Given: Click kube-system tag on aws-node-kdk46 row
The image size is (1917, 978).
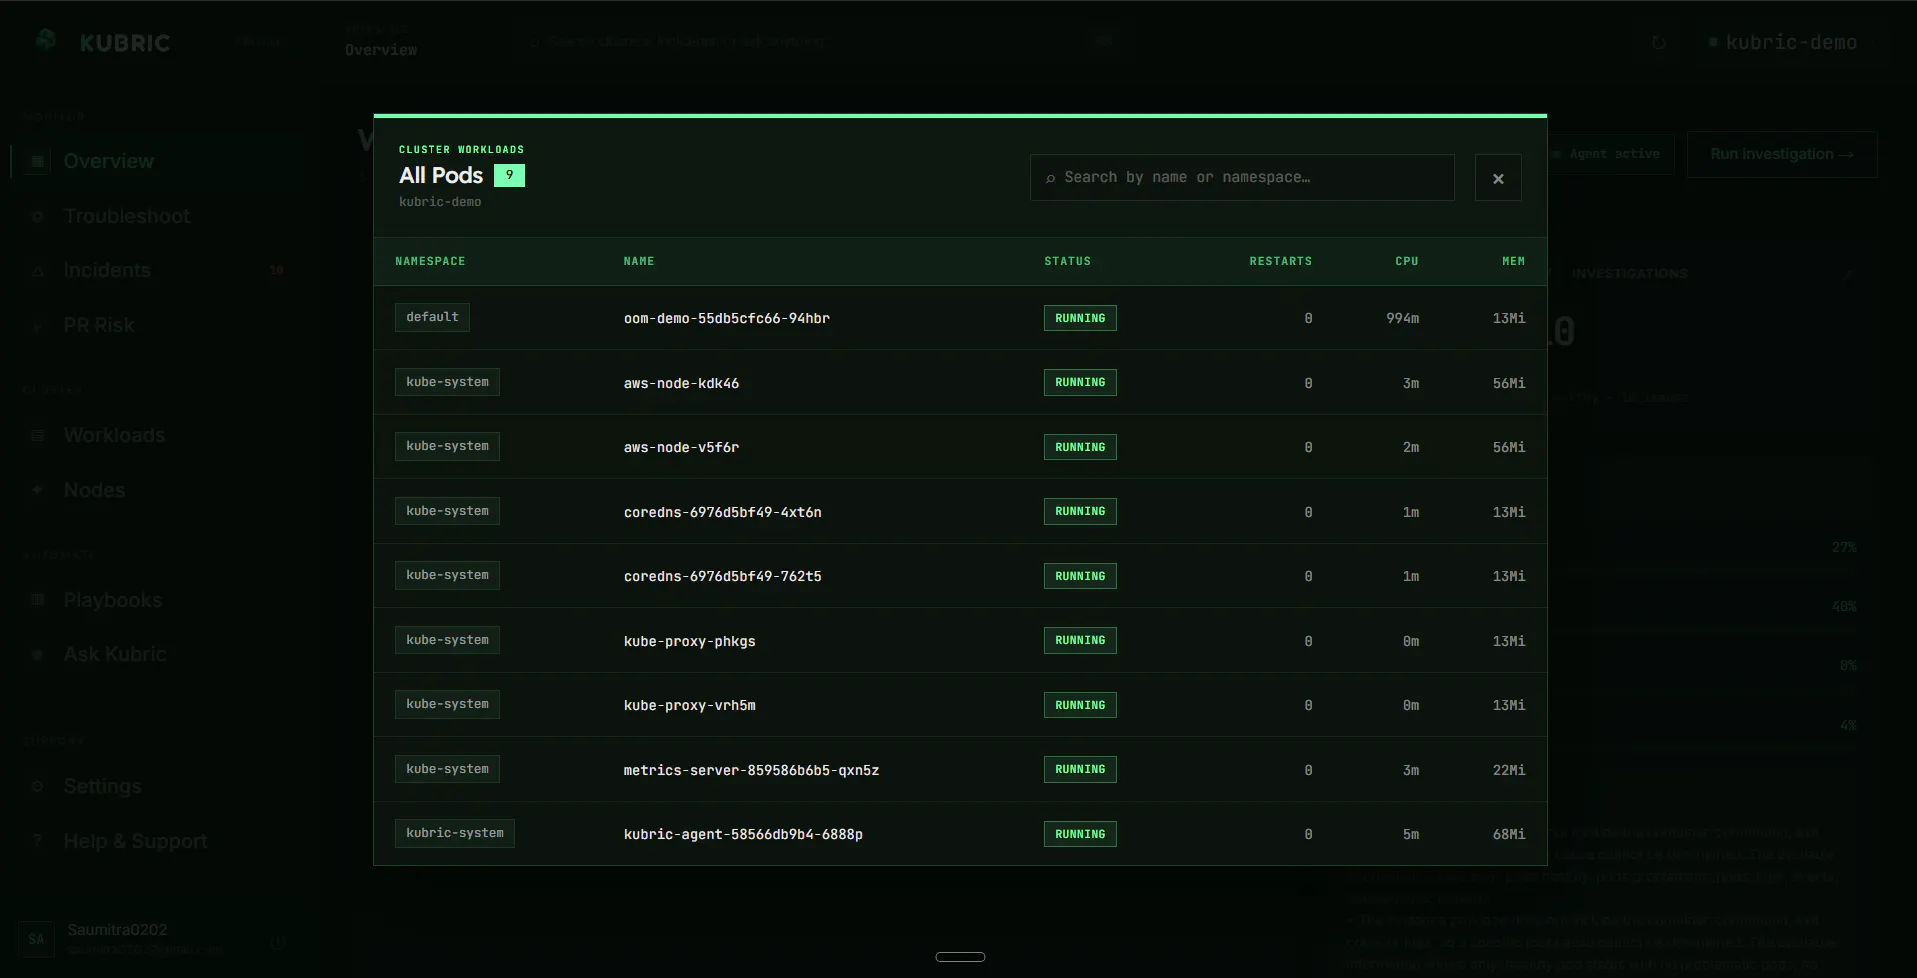Looking at the screenshot, I should (447, 382).
